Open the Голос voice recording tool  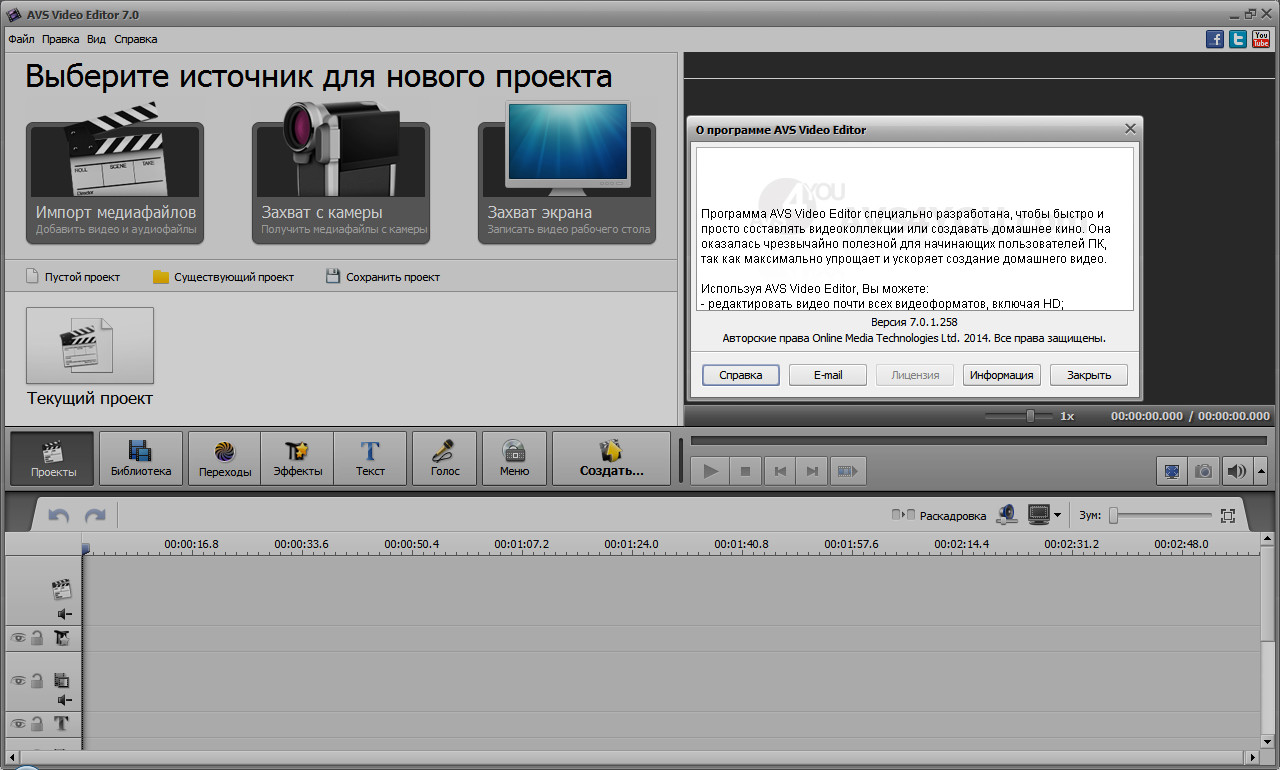coord(444,458)
